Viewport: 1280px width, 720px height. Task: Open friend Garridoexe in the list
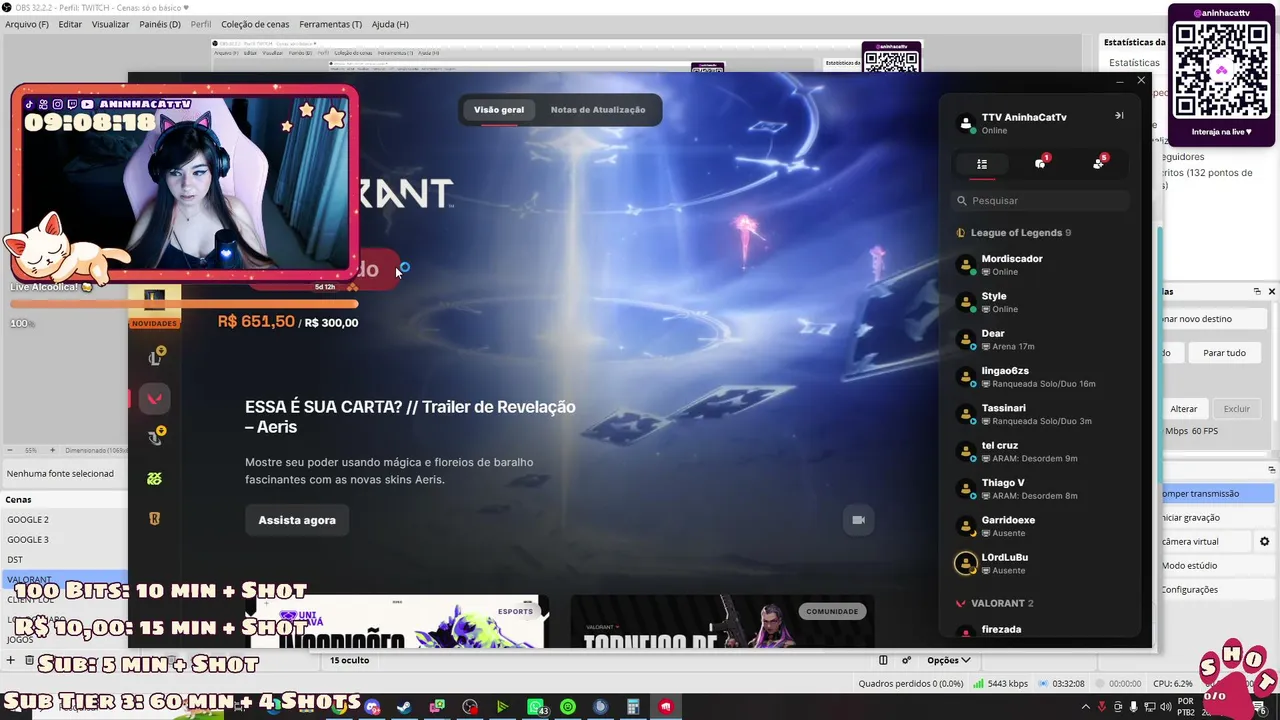coord(1040,526)
